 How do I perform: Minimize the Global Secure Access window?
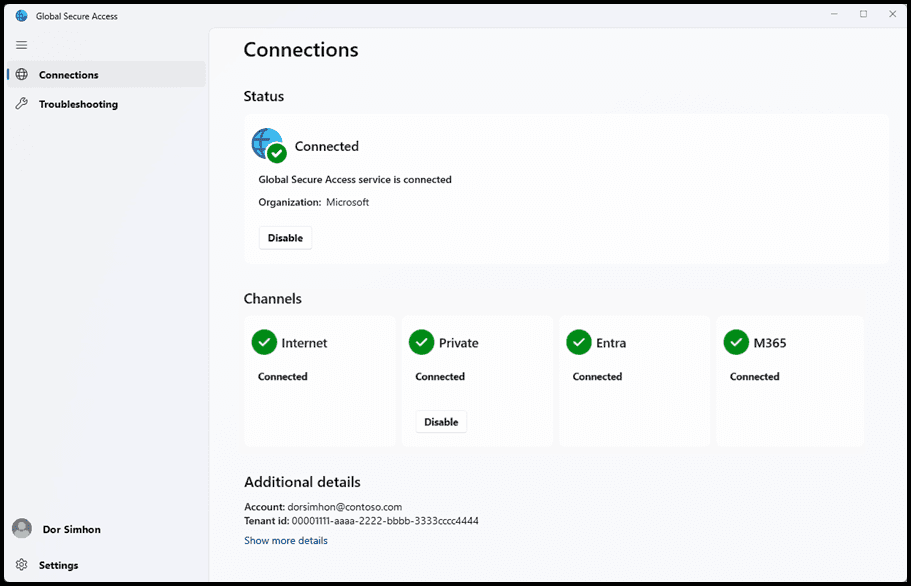pyautogui.click(x=834, y=14)
